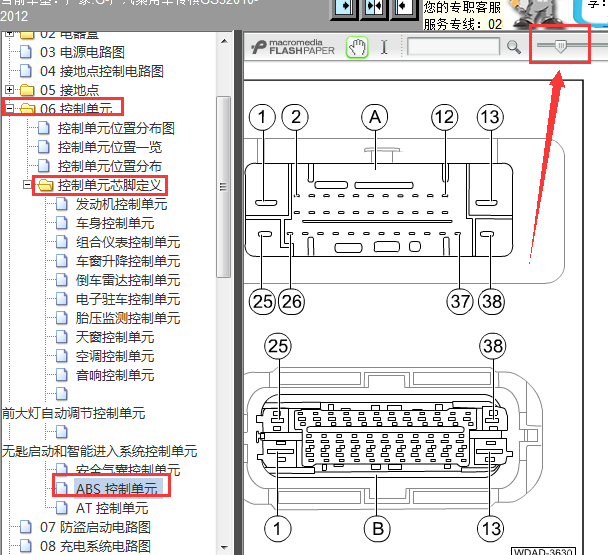Open AT 控制单元 entry
This screenshot has height=555, width=608.
[x=112, y=508]
